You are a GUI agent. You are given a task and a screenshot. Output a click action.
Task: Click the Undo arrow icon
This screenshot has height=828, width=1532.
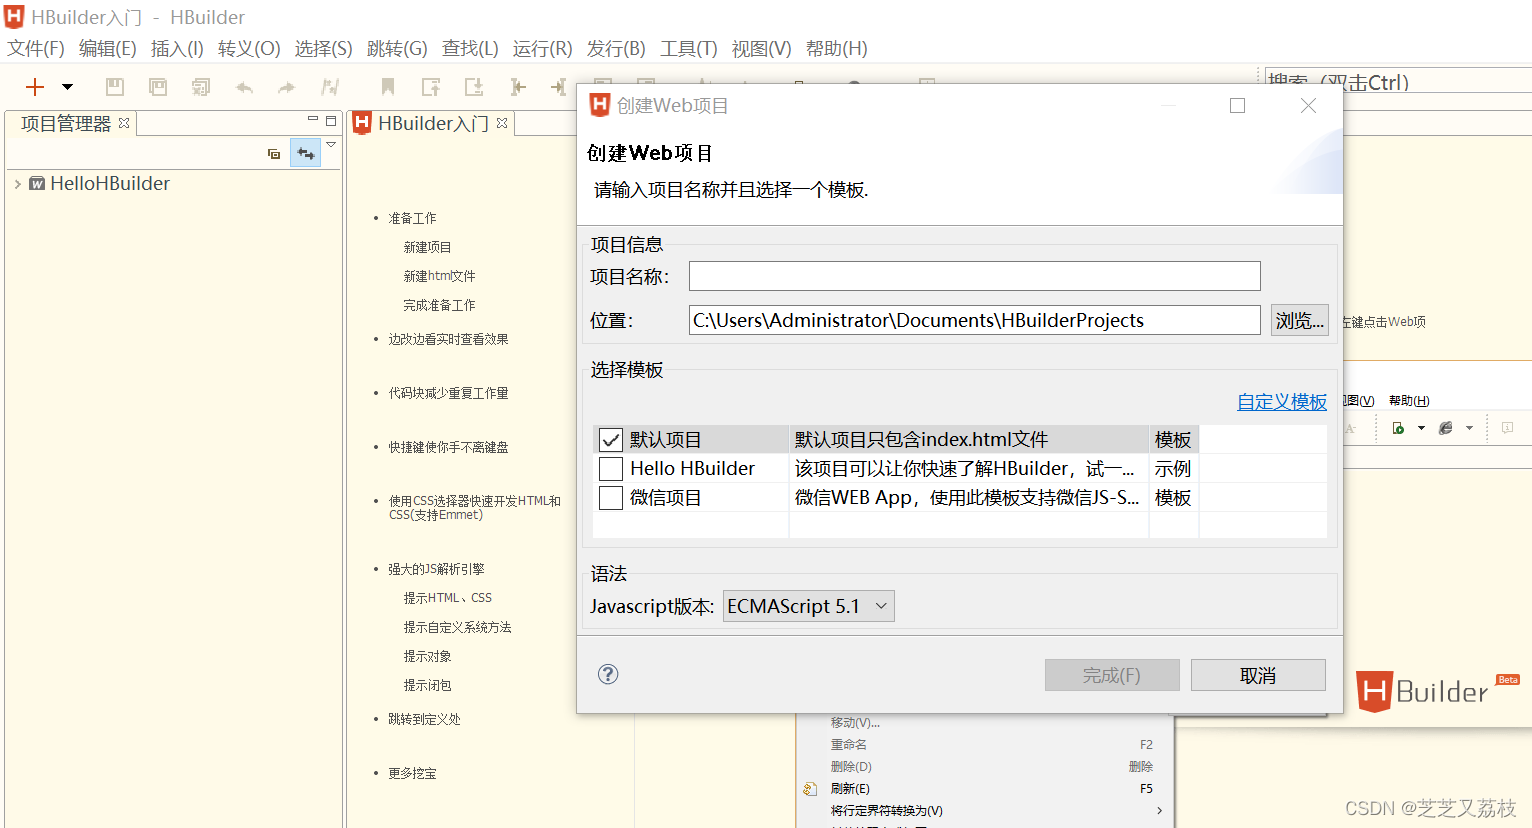[244, 87]
